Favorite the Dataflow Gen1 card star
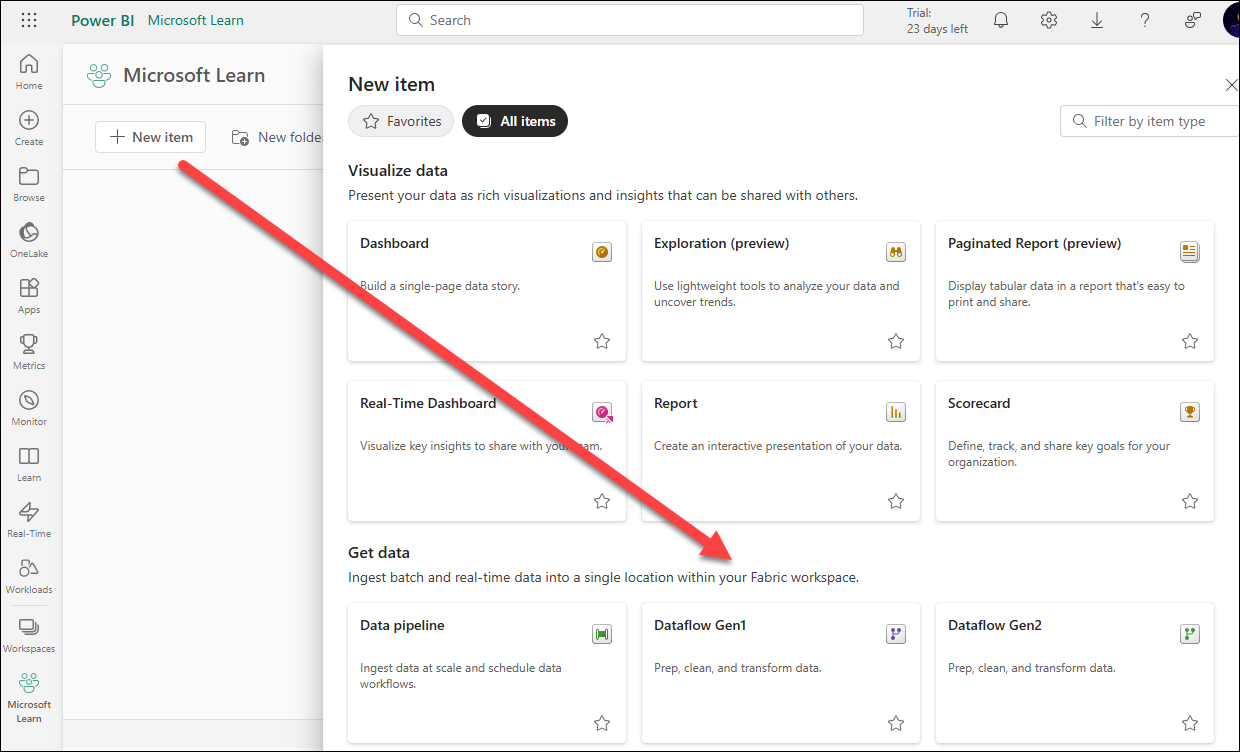Image resolution: width=1240 pixels, height=752 pixels. pos(896,723)
